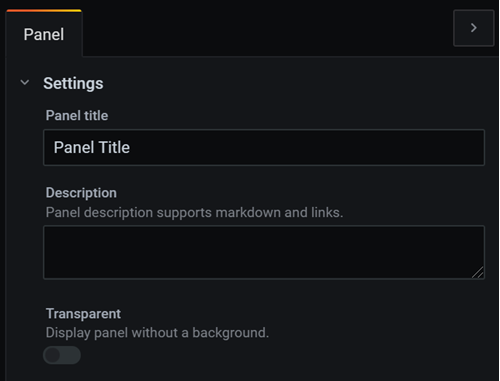Select the Transparent option label
The image size is (500, 381).
pos(83,314)
